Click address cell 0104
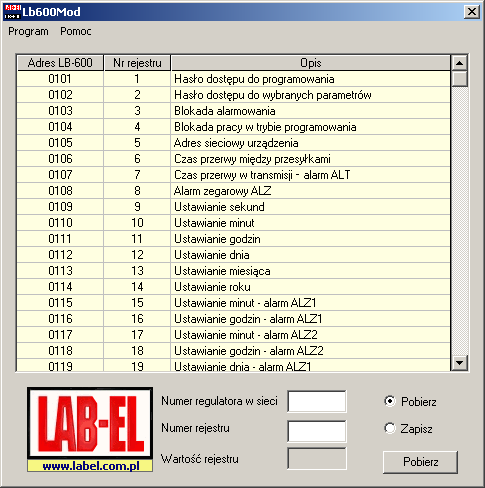 pos(60,127)
